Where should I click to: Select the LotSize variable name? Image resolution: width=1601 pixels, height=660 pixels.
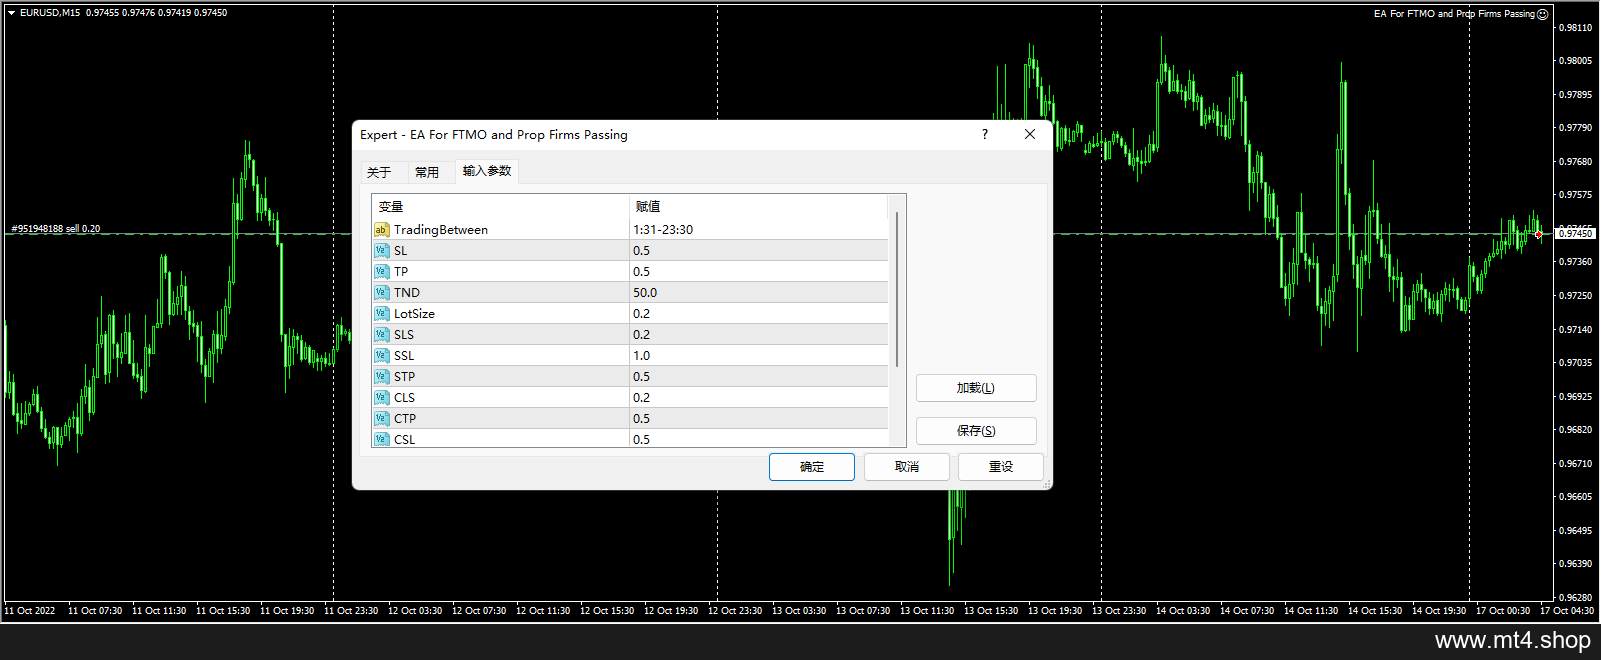coord(414,314)
